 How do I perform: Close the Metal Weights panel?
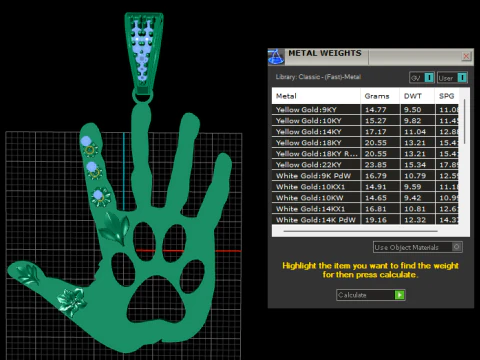coord(466,56)
